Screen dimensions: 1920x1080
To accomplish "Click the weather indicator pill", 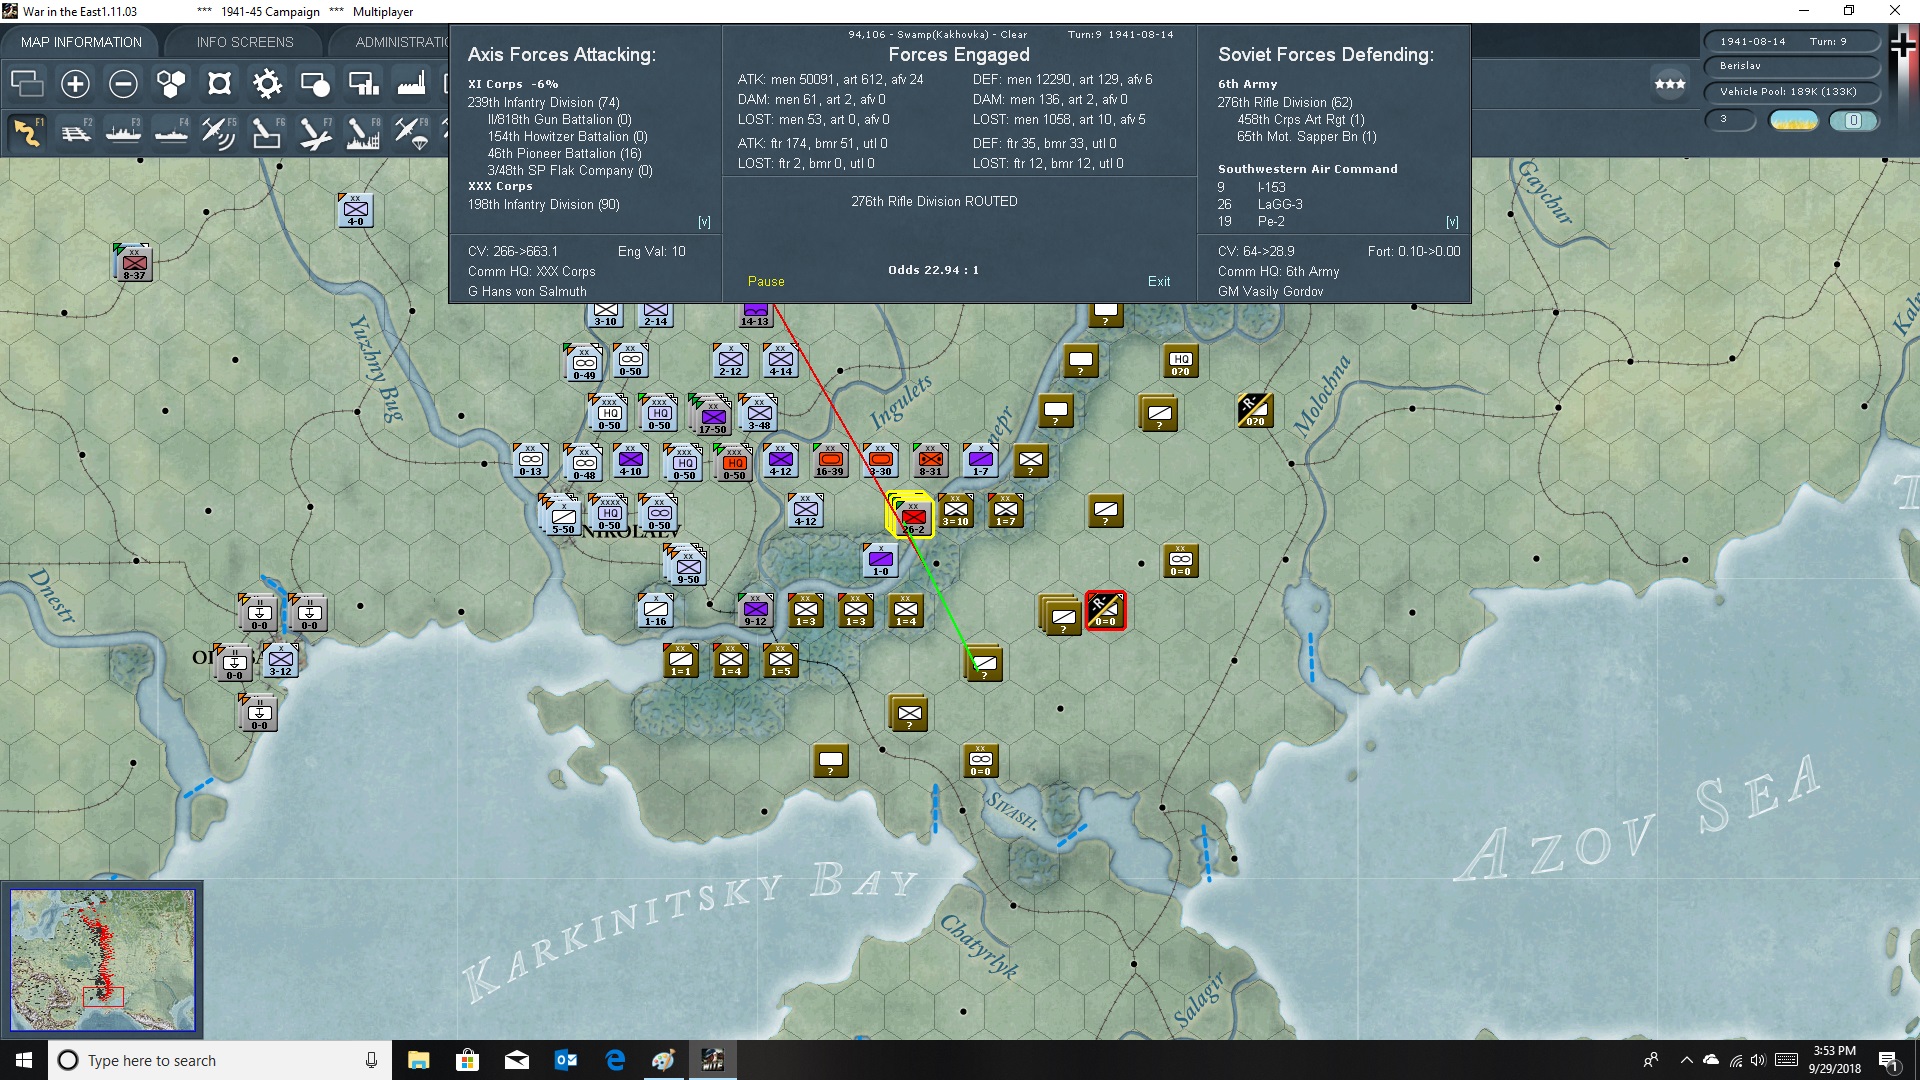I will point(1793,120).
